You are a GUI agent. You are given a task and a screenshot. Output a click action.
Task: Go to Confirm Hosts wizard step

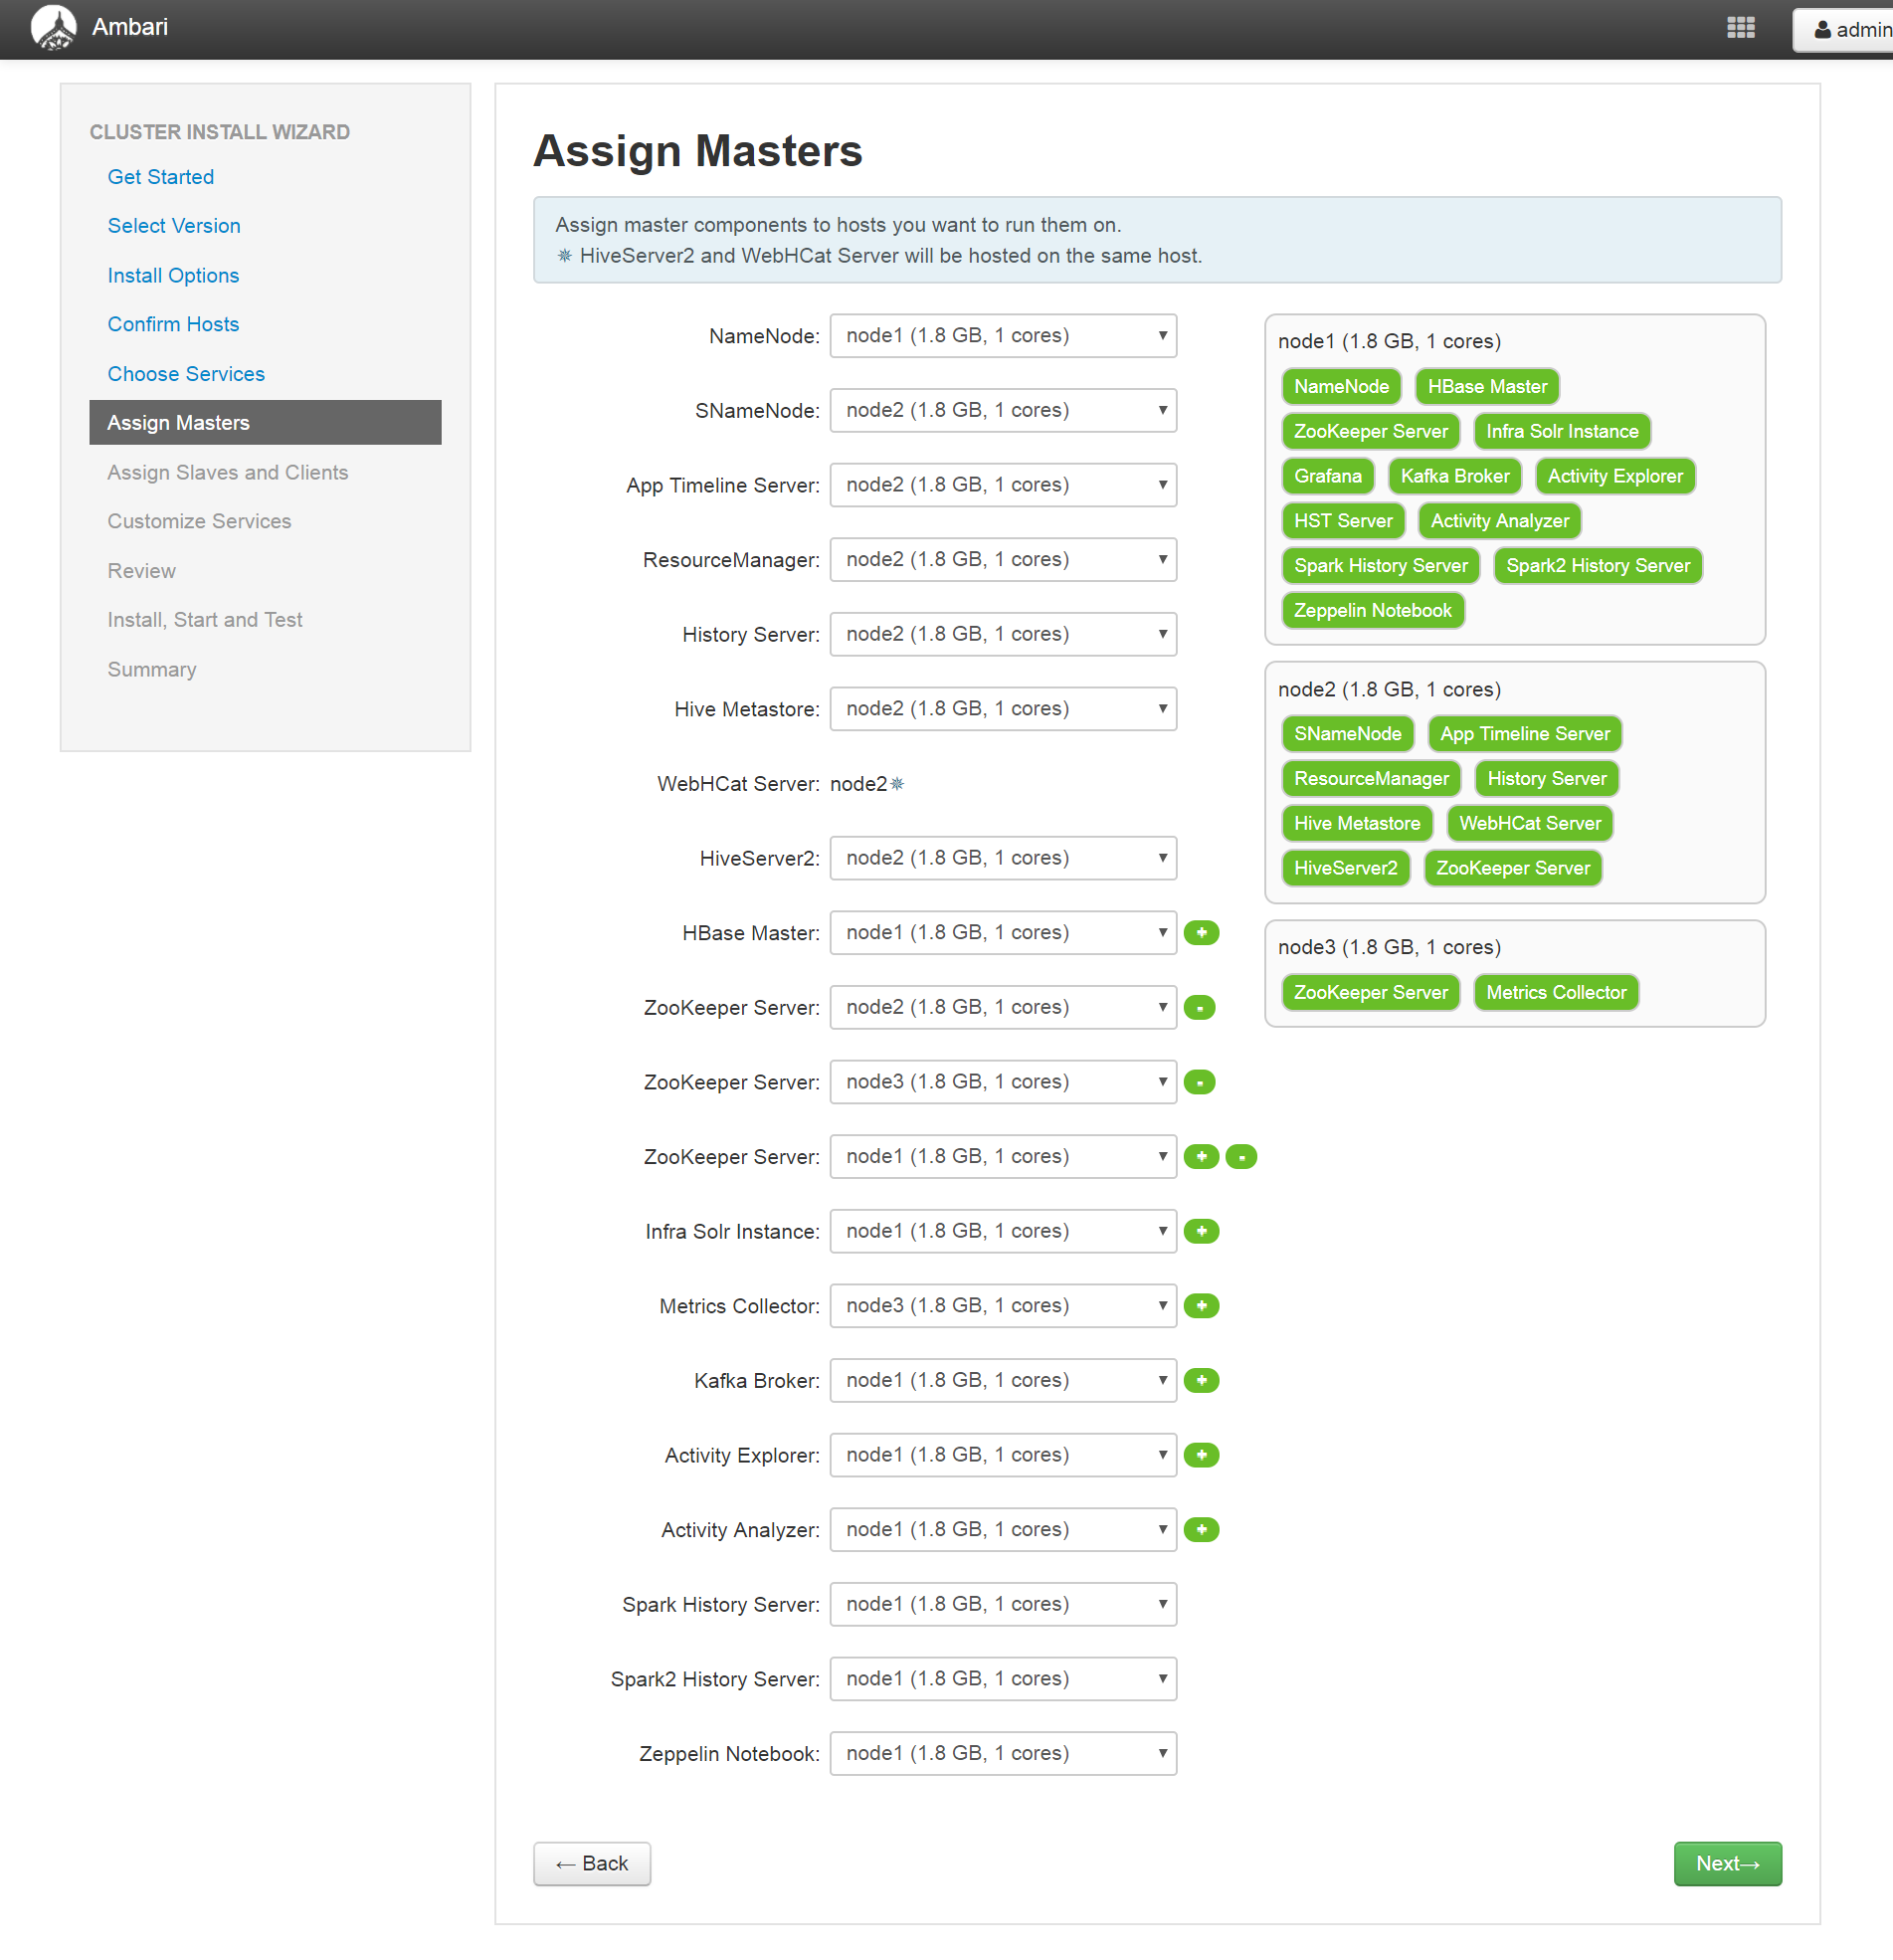click(173, 324)
